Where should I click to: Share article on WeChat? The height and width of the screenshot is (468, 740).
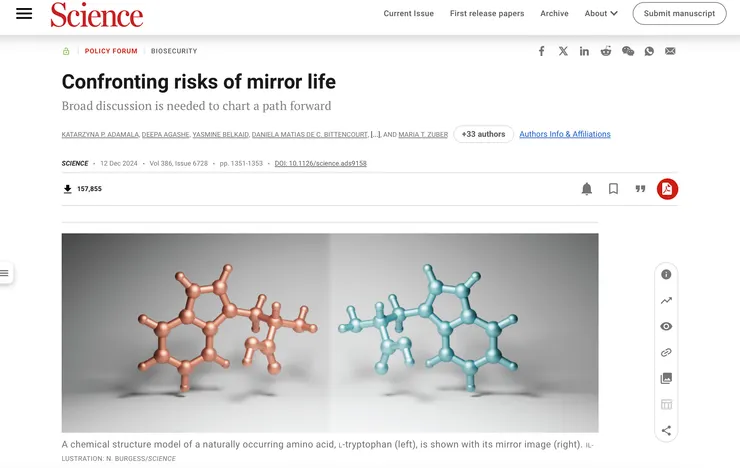click(x=628, y=51)
